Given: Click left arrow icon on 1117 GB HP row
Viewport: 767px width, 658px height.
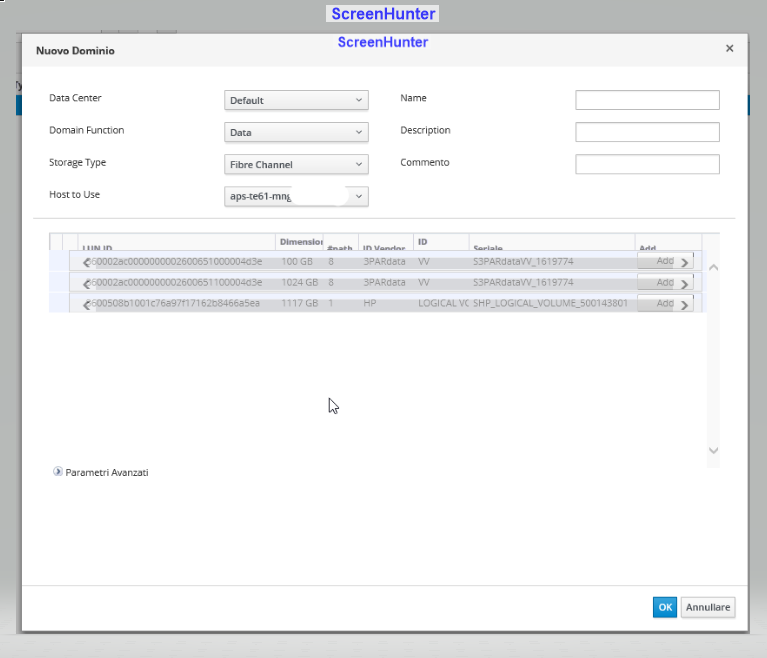Looking at the screenshot, I should pos(86,304).
